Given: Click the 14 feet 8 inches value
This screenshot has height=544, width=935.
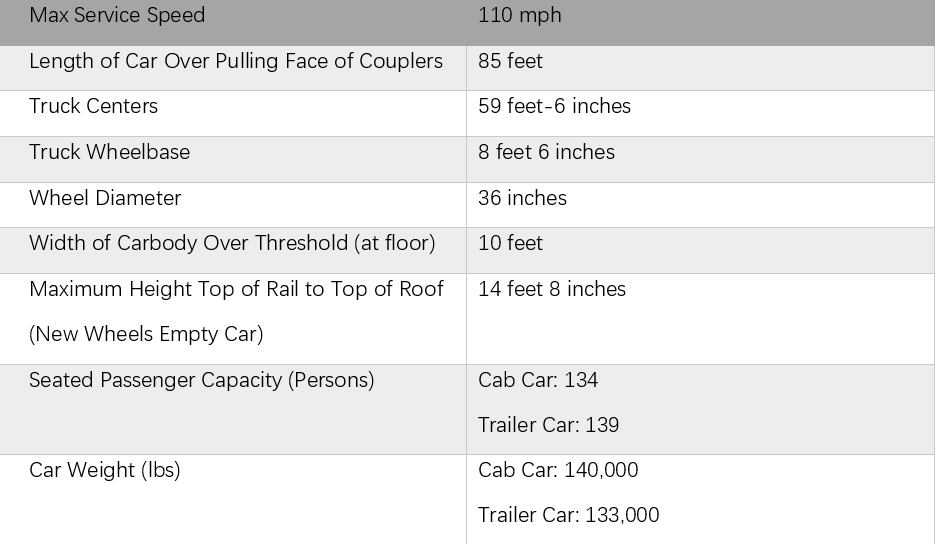Looking at the screenshot, I should point(552,289).
